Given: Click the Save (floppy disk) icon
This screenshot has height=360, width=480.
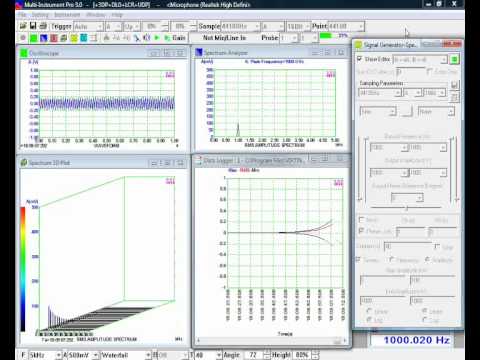Looking at the screenshot, I should click(x=33, y=26).
